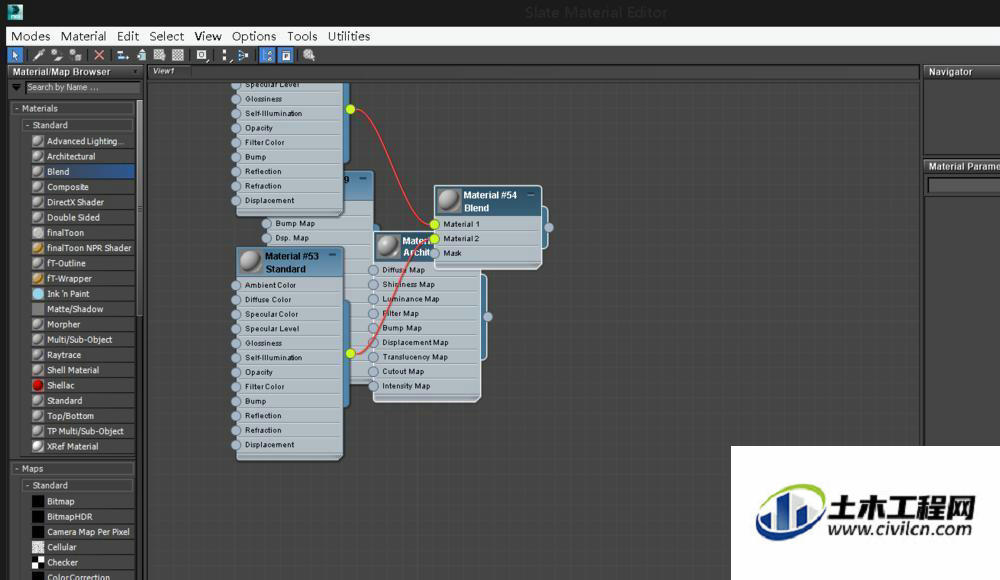The image size is (1000, 580).
Task: Collapse the Material #53 Standard node
Action: coord(332,255)
